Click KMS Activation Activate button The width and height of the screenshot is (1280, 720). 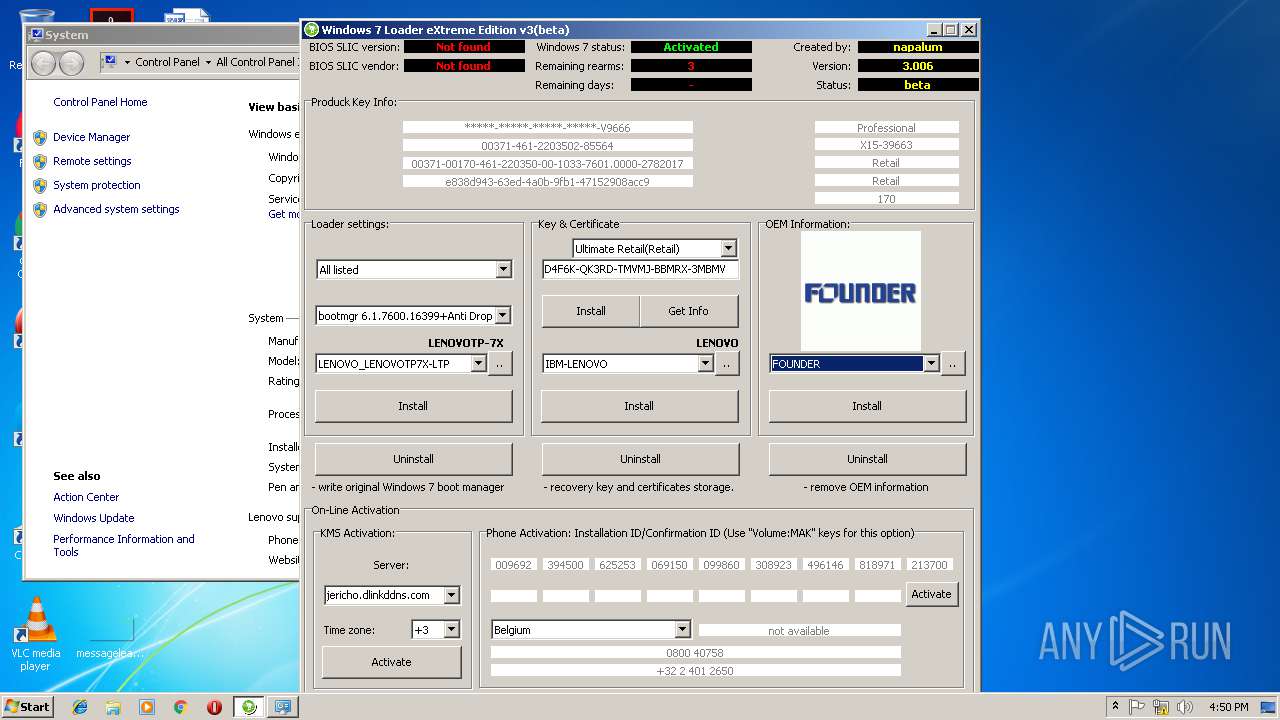[391, 662]
